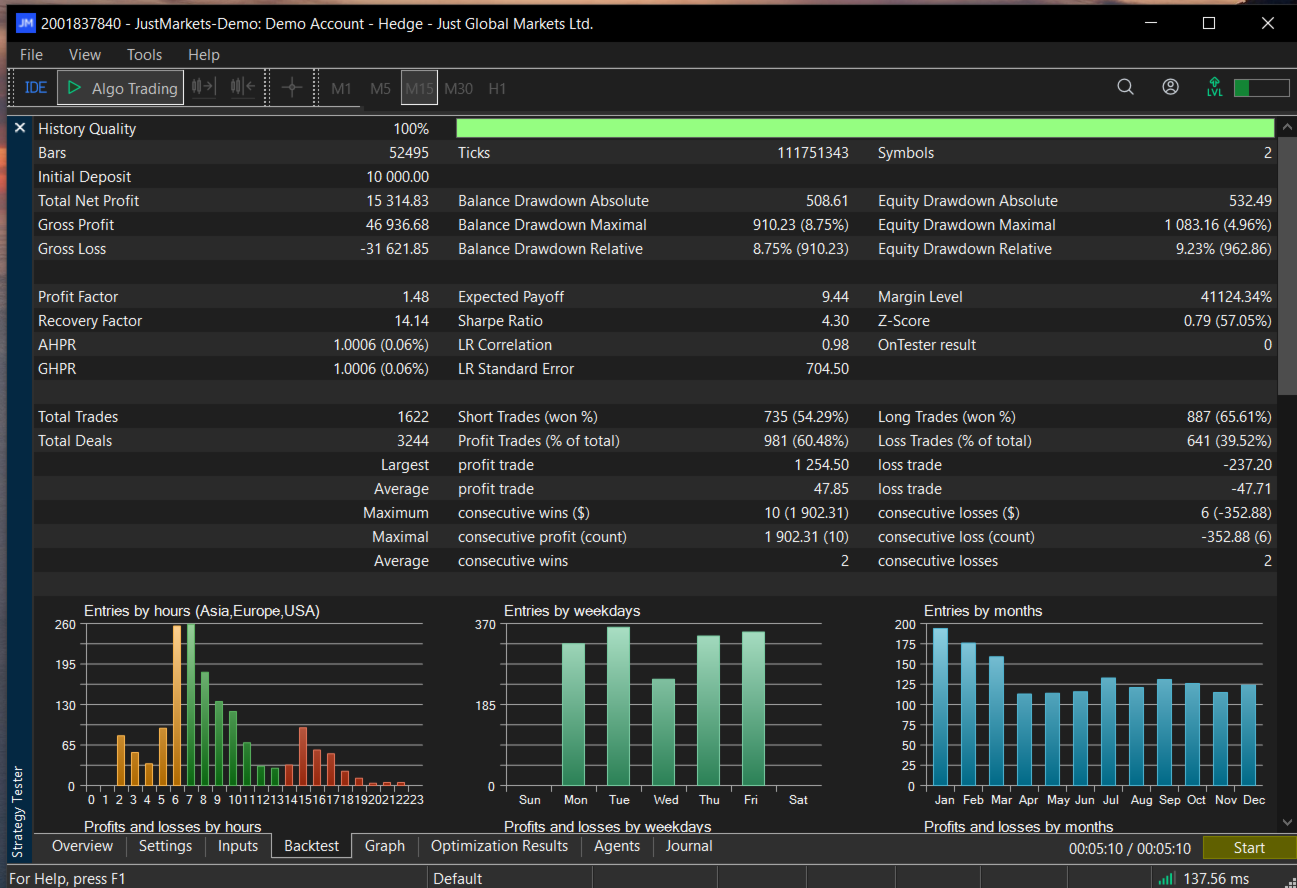This screenshot has width=1297, height=888.
Task: Open the Optimization Results tab
Action: click(499, 846)
